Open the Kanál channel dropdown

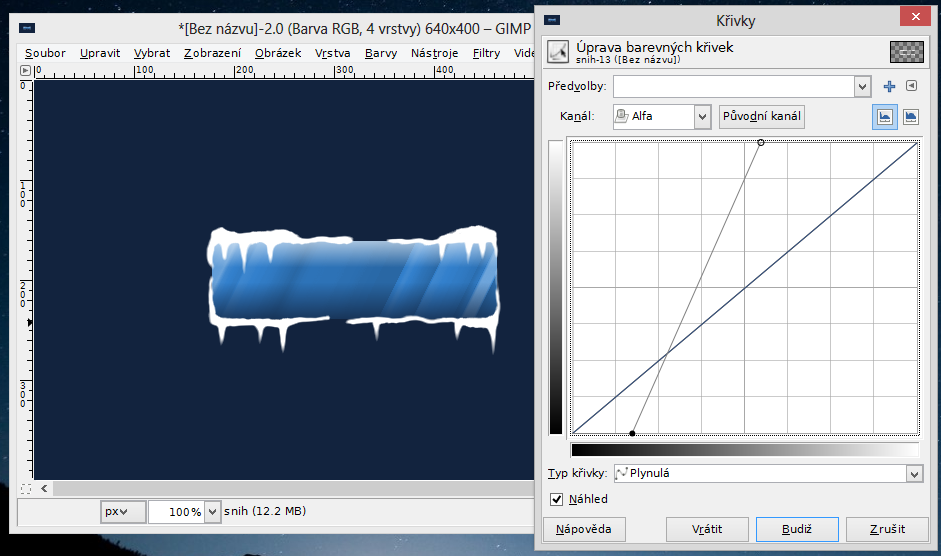pos(662,116)
